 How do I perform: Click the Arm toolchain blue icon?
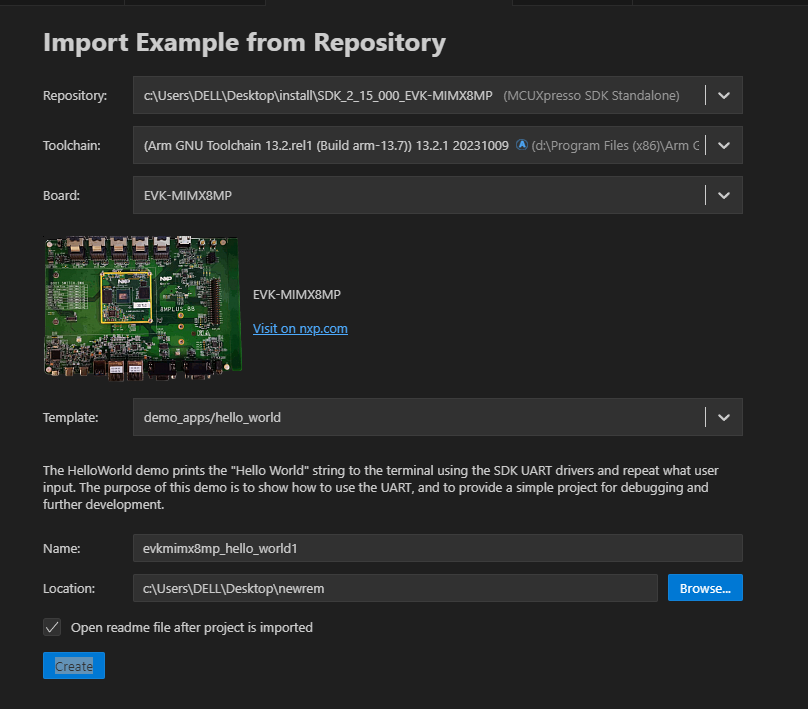coord(522,146)
